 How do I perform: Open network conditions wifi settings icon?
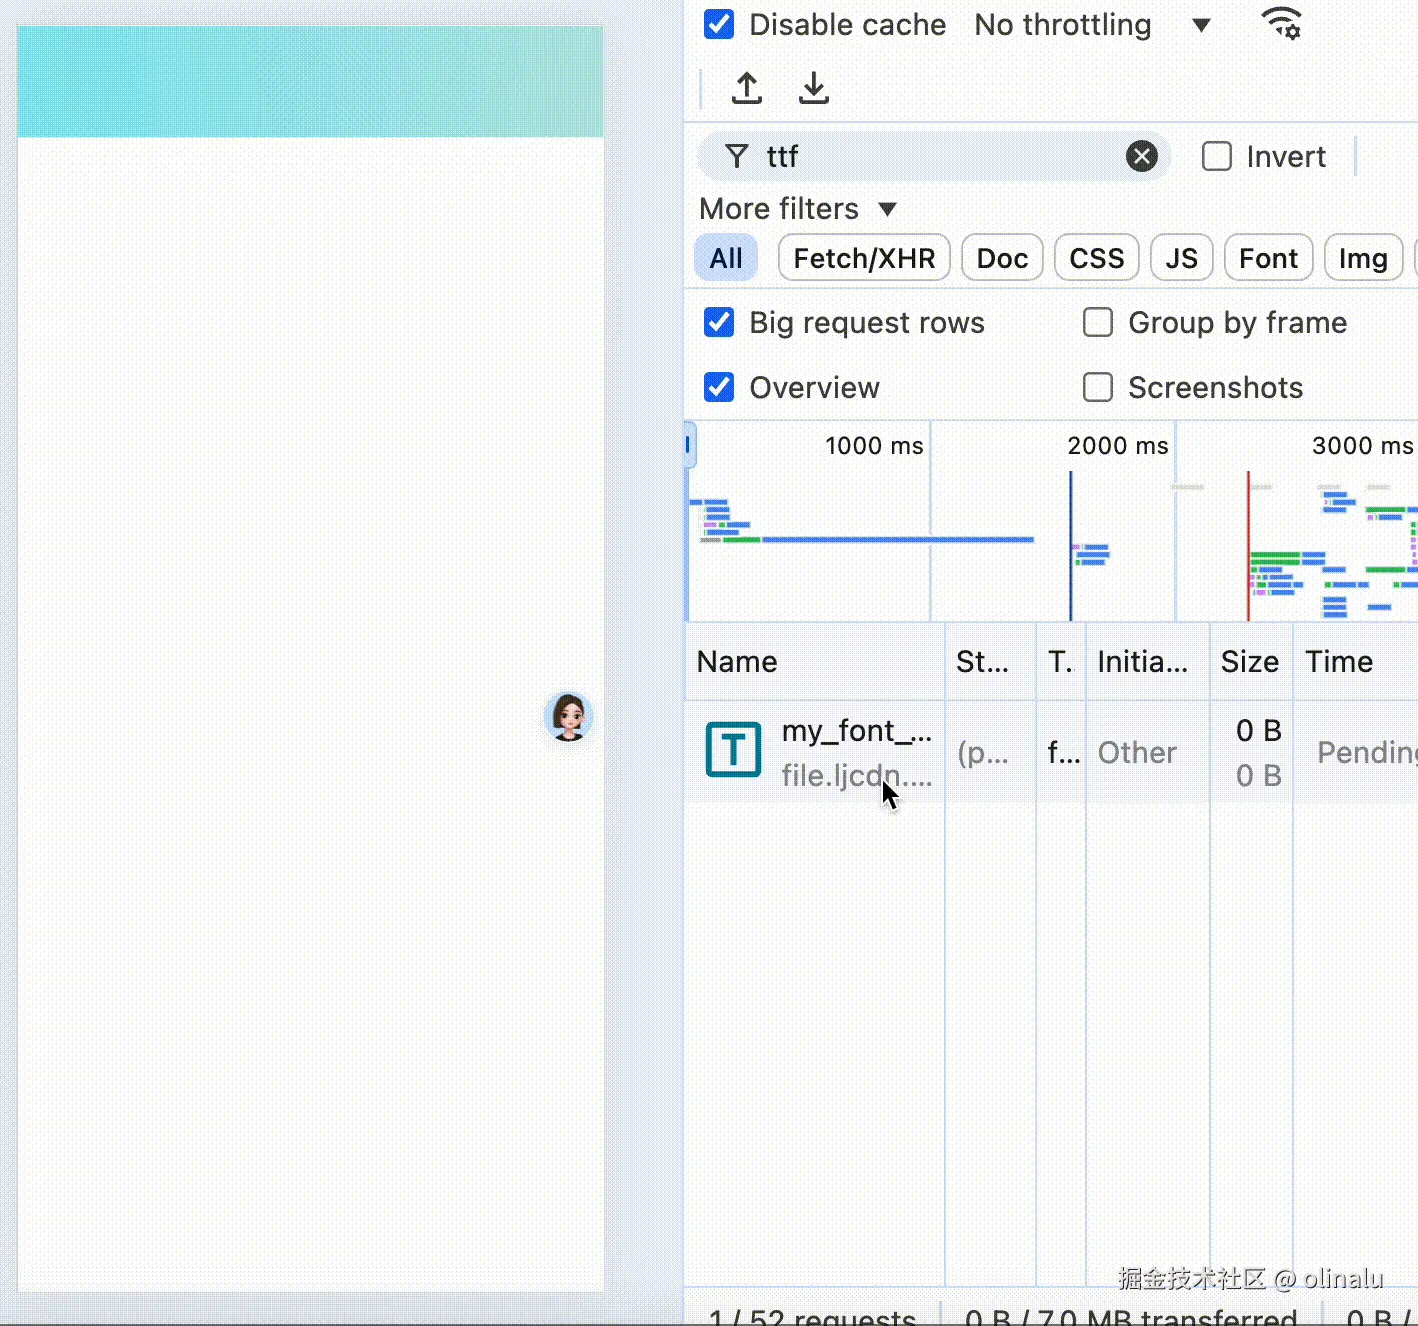click(1282, 24)
